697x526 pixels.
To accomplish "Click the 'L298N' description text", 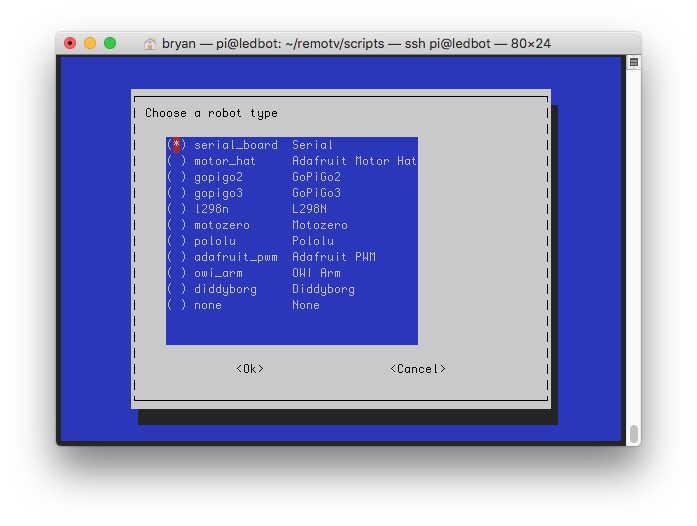I will click(x=309, y=209).
